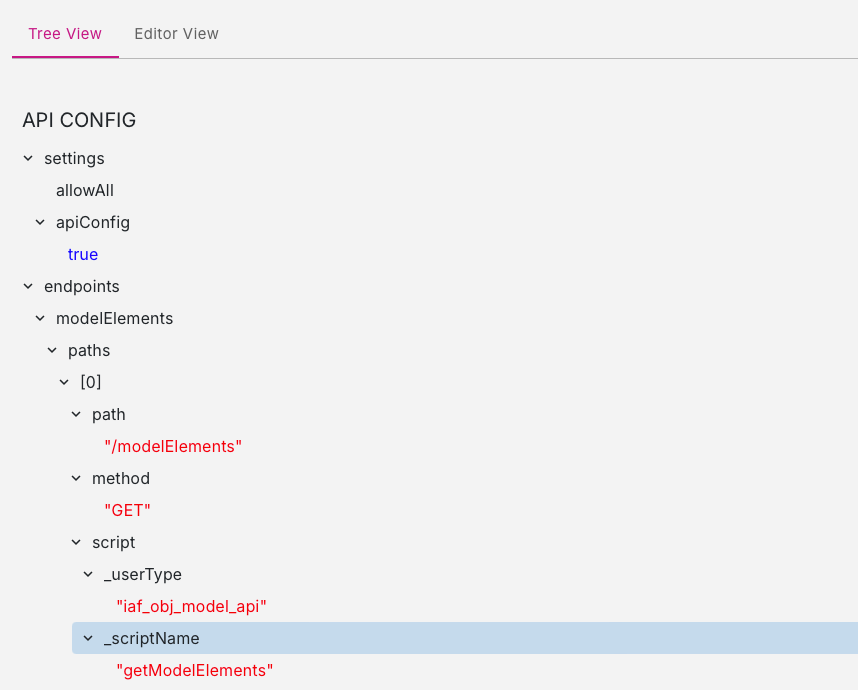
Task: Select the "iaf_obj_model_api" value
Action: [x=191, y=606]
